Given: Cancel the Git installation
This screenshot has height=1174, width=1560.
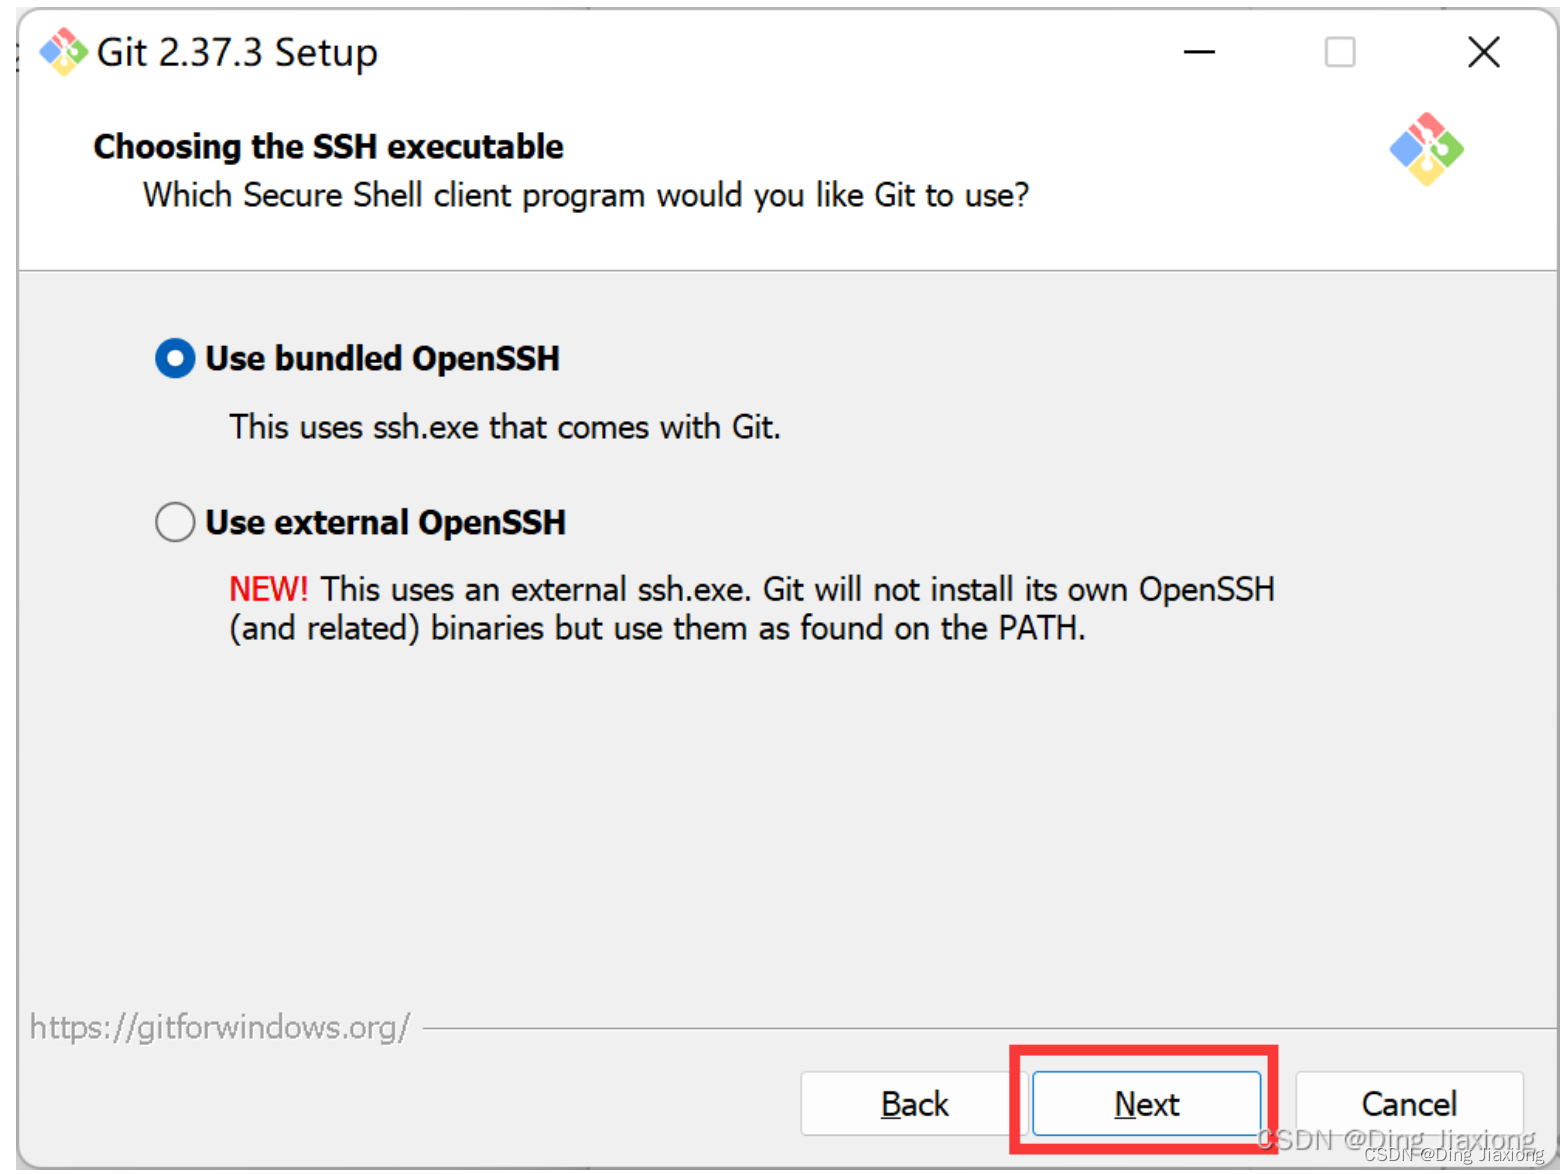Looking at the screenshot, I should click(1409, 1104).
